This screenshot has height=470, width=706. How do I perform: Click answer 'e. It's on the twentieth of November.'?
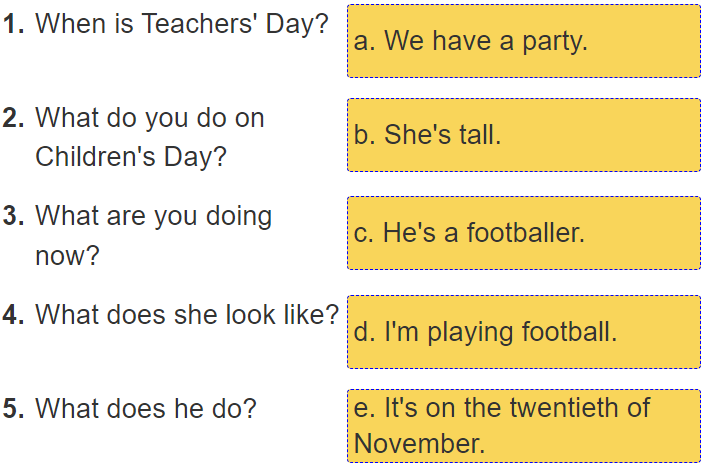tap(523, 426)
